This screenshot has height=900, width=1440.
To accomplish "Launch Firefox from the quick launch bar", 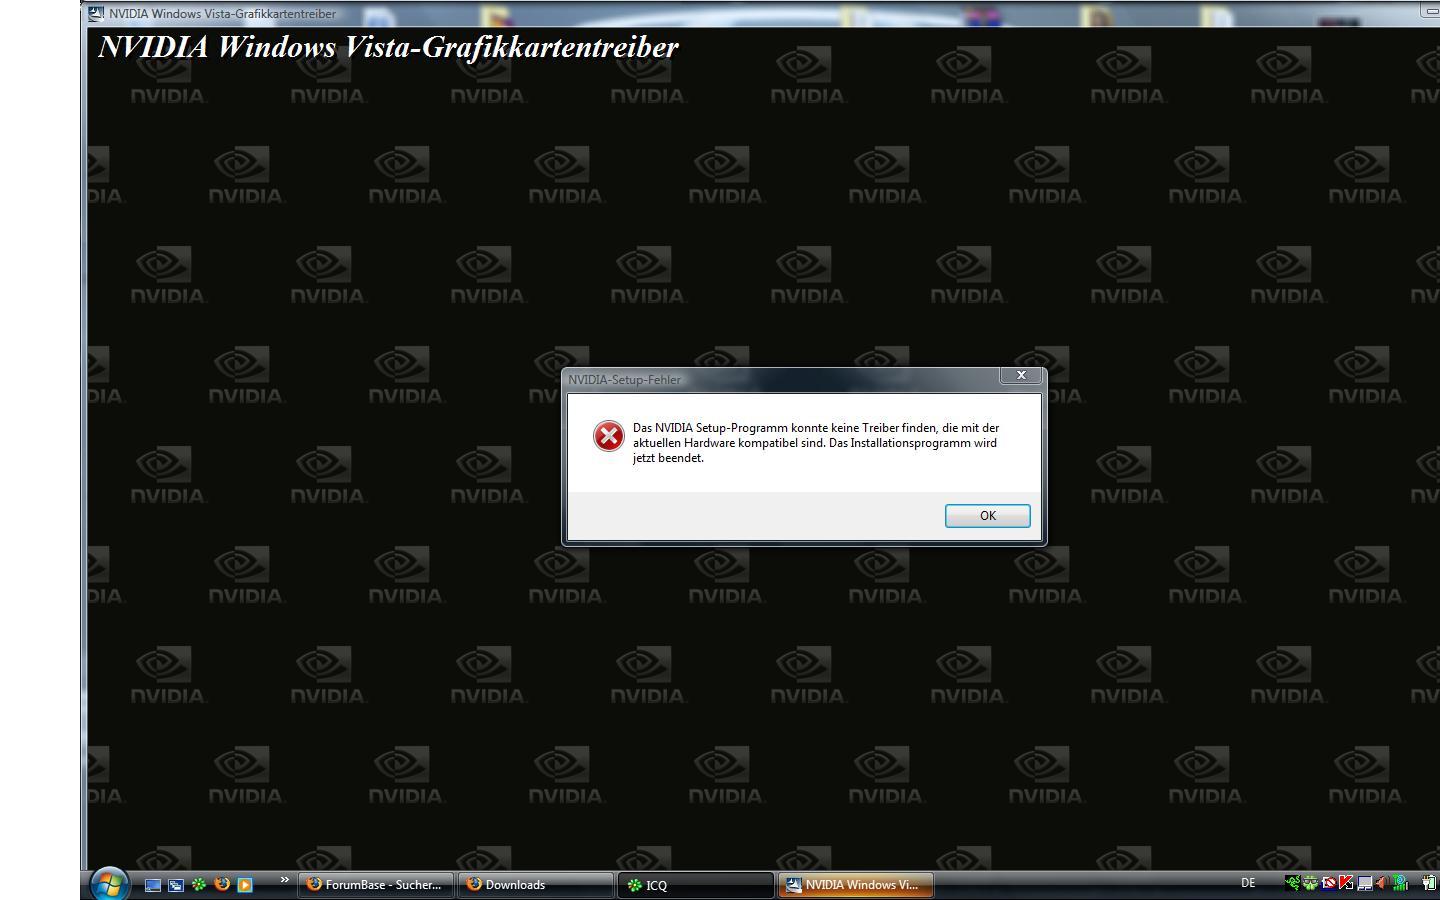I will 222,884.
